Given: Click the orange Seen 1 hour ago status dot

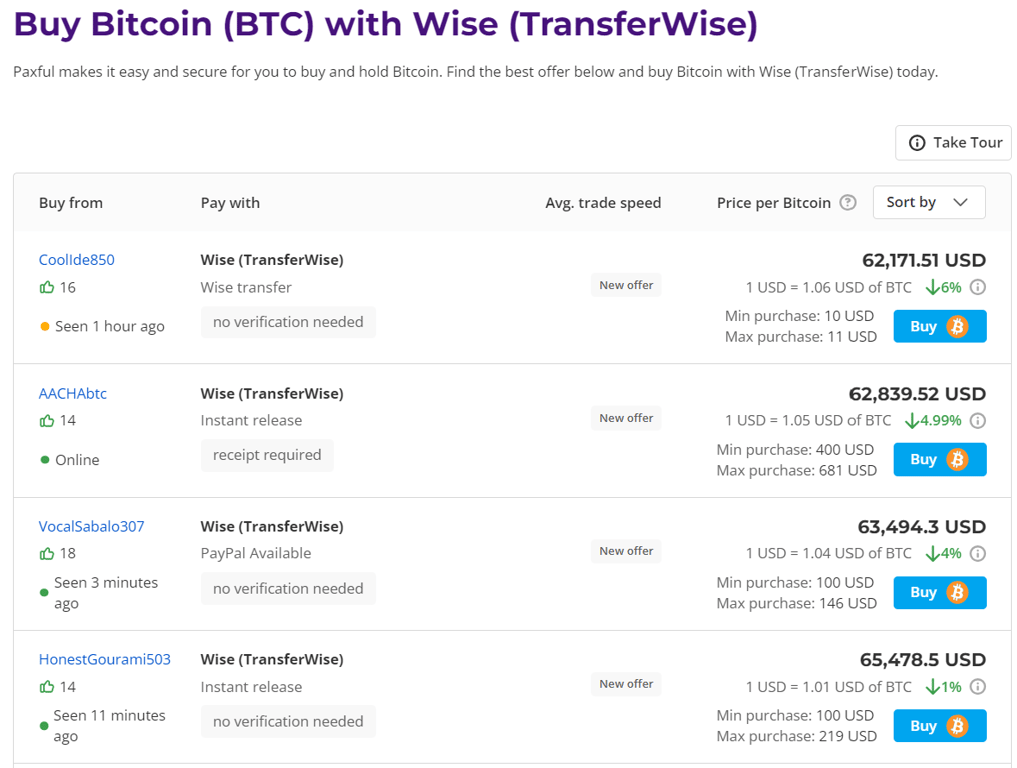Looking at the screenshot, I should pyautogui.click(x=43, y=325).
